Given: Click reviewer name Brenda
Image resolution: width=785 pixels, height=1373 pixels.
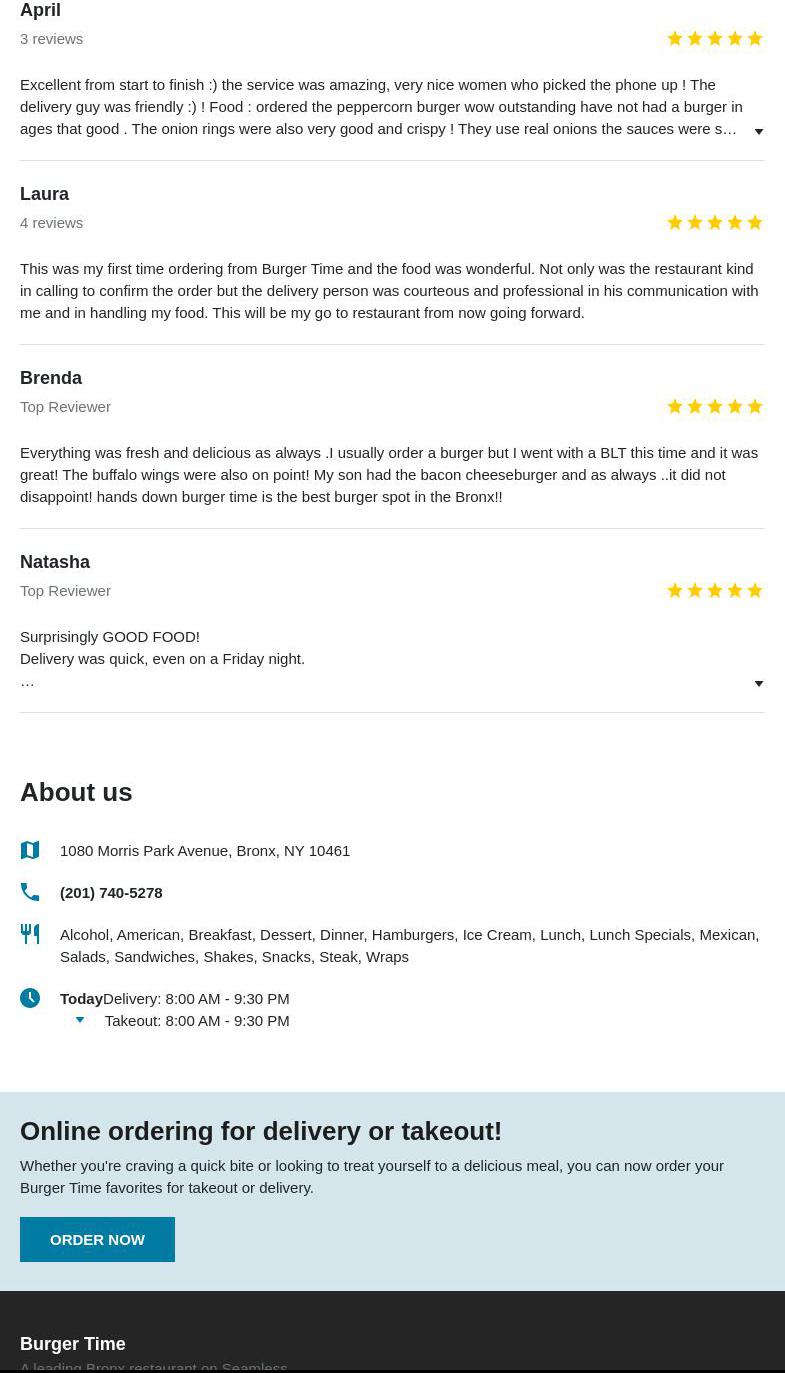Looking at the screenshot, I should (51, 378).
